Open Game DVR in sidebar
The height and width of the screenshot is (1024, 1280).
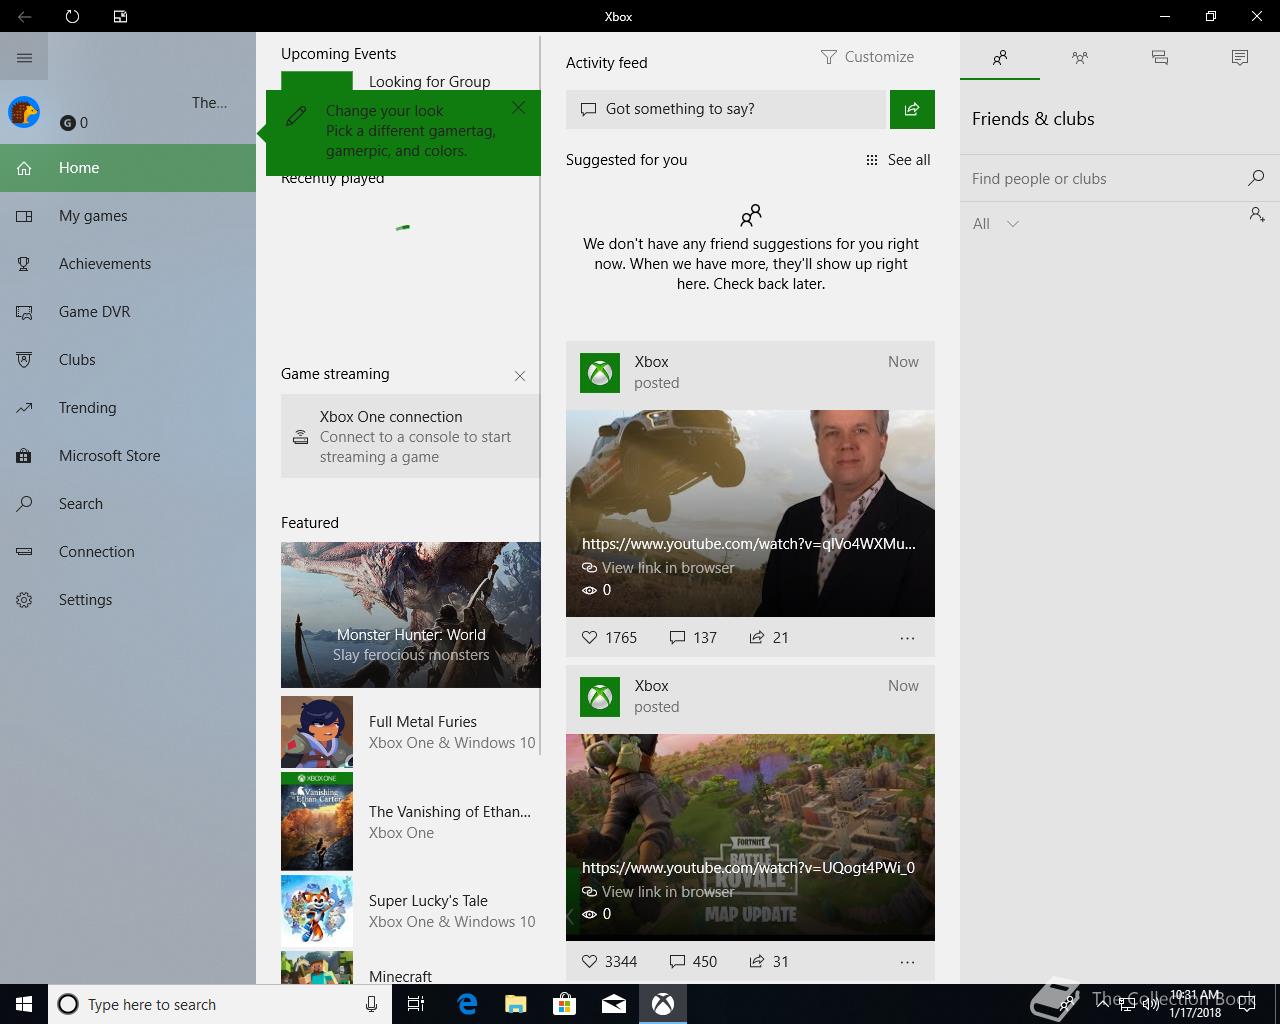128,312
